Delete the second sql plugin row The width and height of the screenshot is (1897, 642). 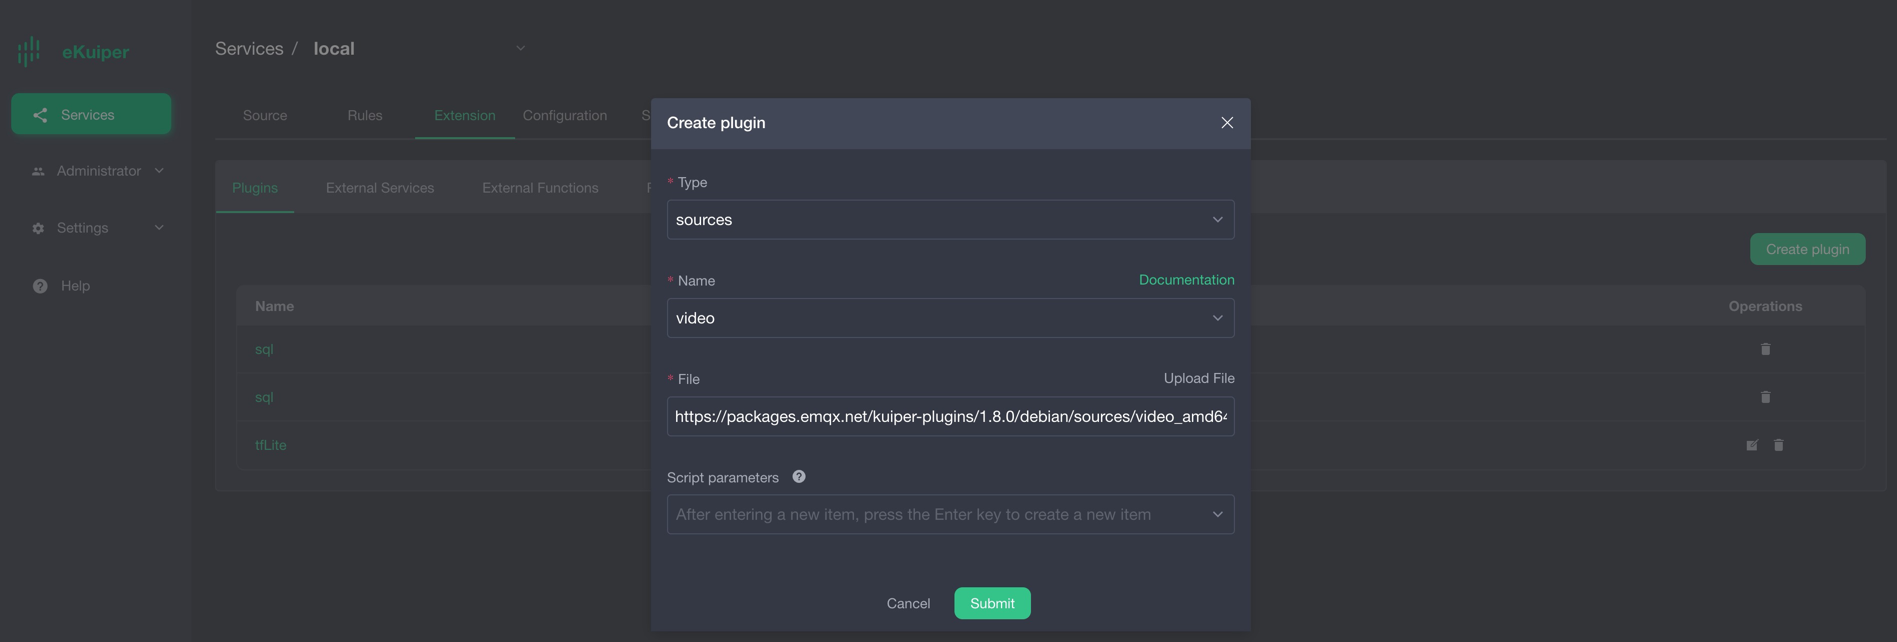tap(1765, 397)
